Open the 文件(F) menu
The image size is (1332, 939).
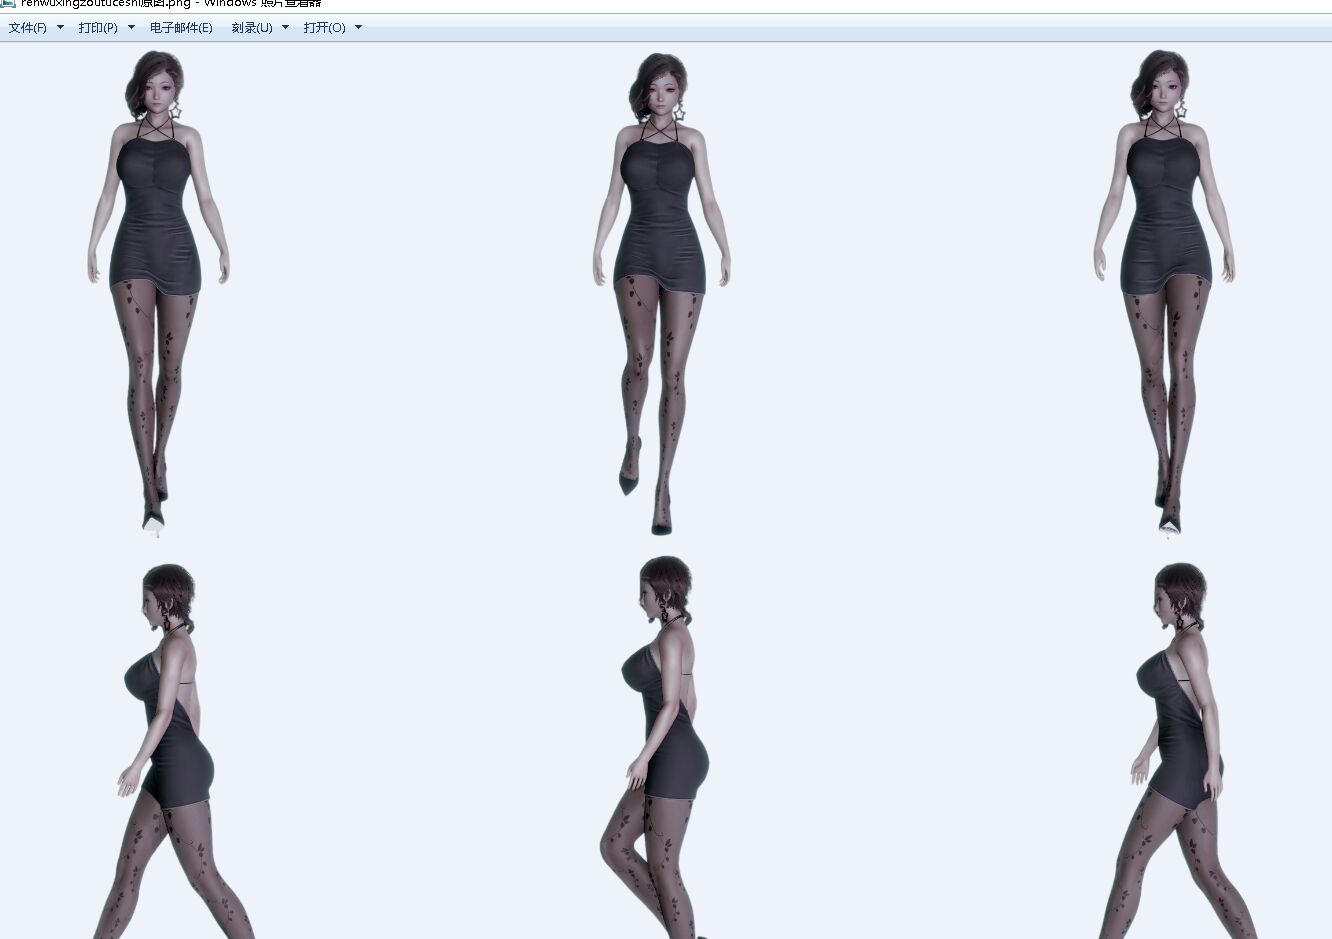point(36,28)
